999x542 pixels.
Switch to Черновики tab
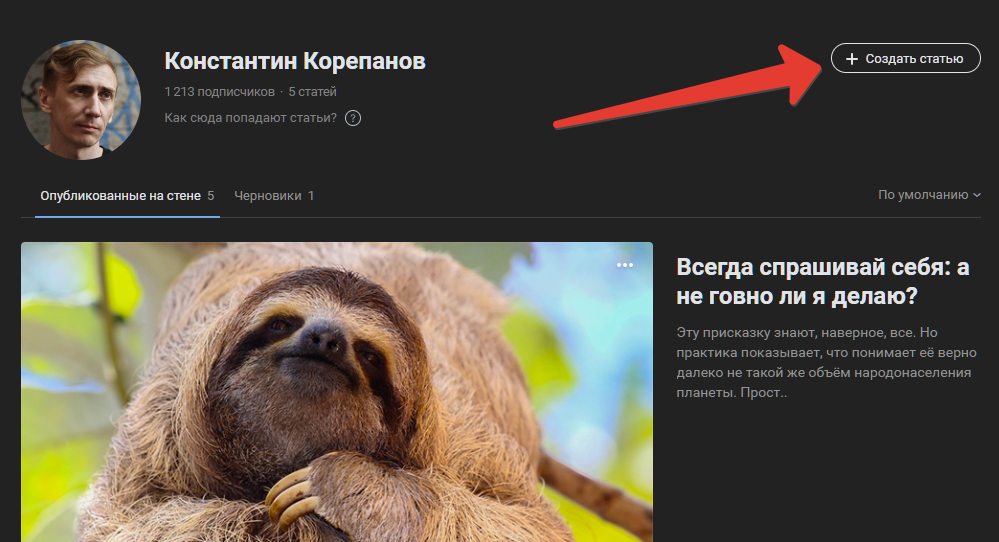(274, 196)
